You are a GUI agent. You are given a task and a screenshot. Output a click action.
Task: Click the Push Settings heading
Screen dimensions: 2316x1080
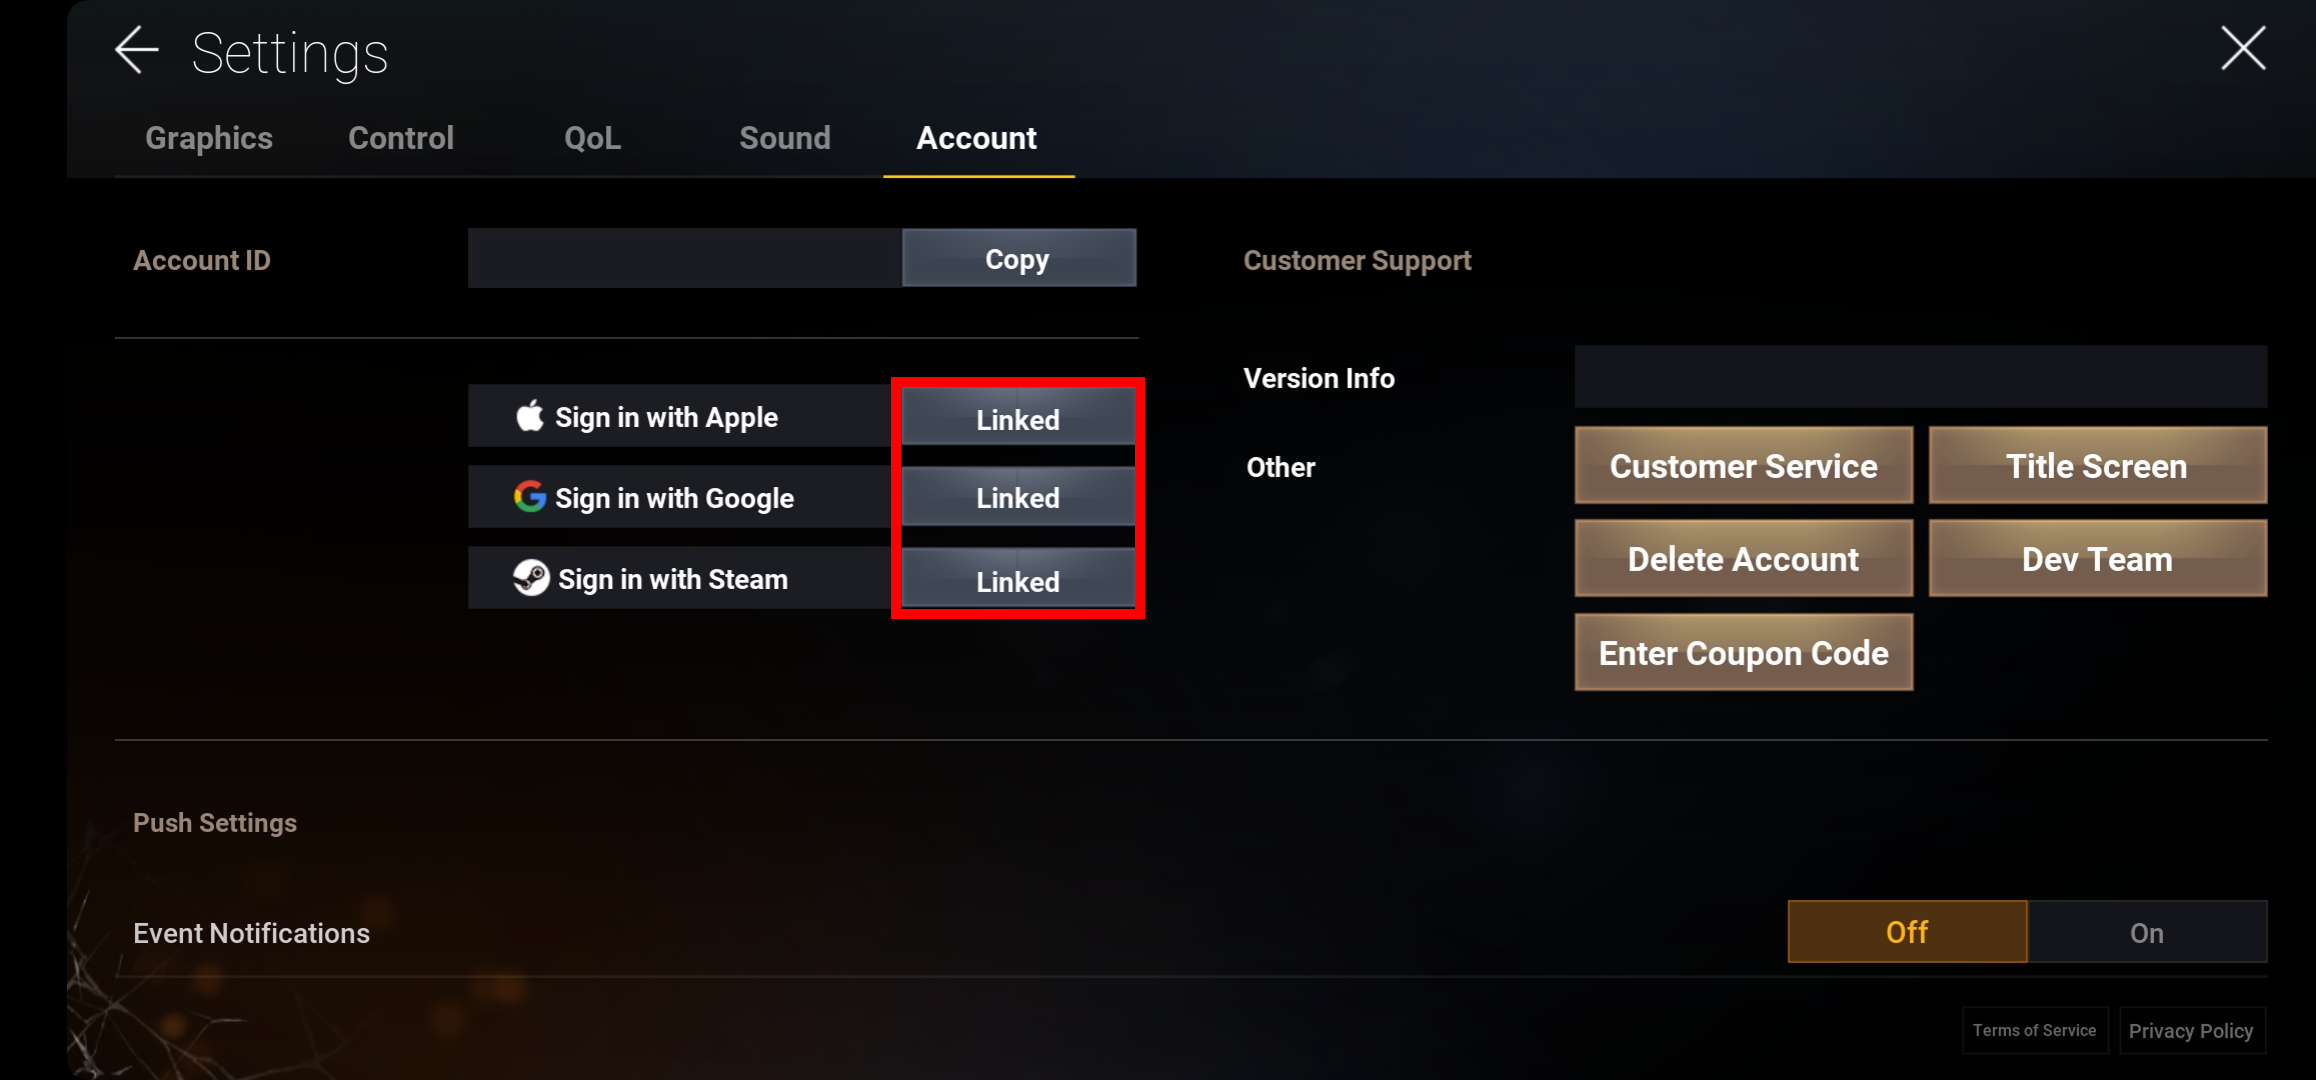click(215, 823)
